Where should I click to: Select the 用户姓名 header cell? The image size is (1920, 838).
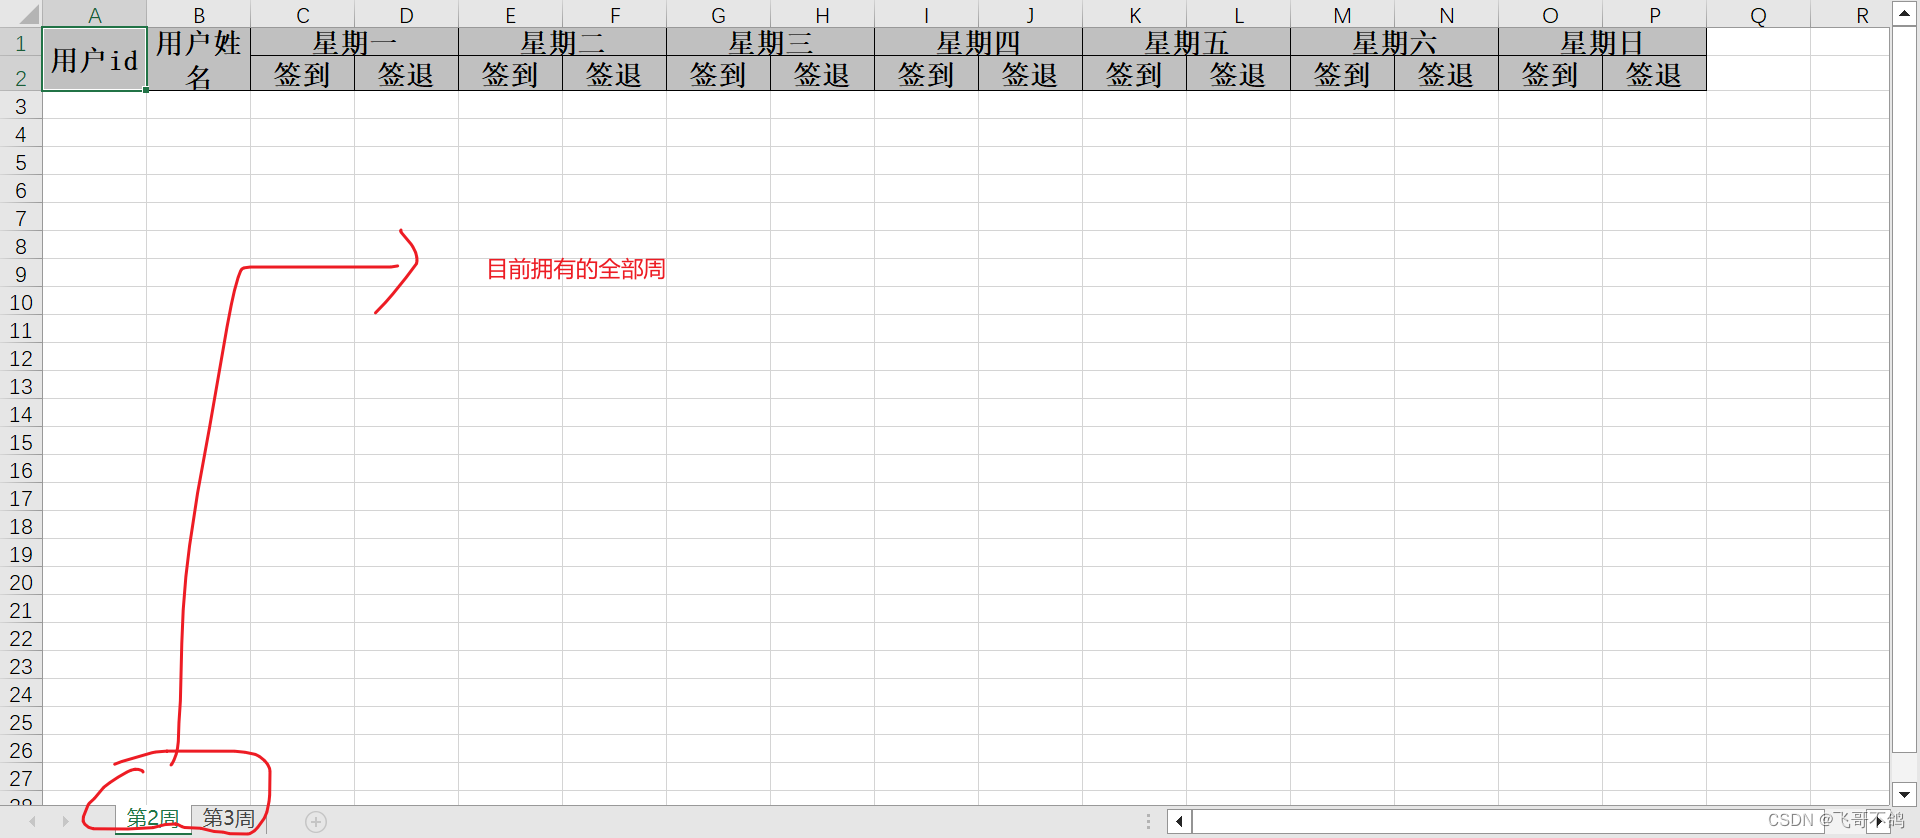tap(199, 59)
